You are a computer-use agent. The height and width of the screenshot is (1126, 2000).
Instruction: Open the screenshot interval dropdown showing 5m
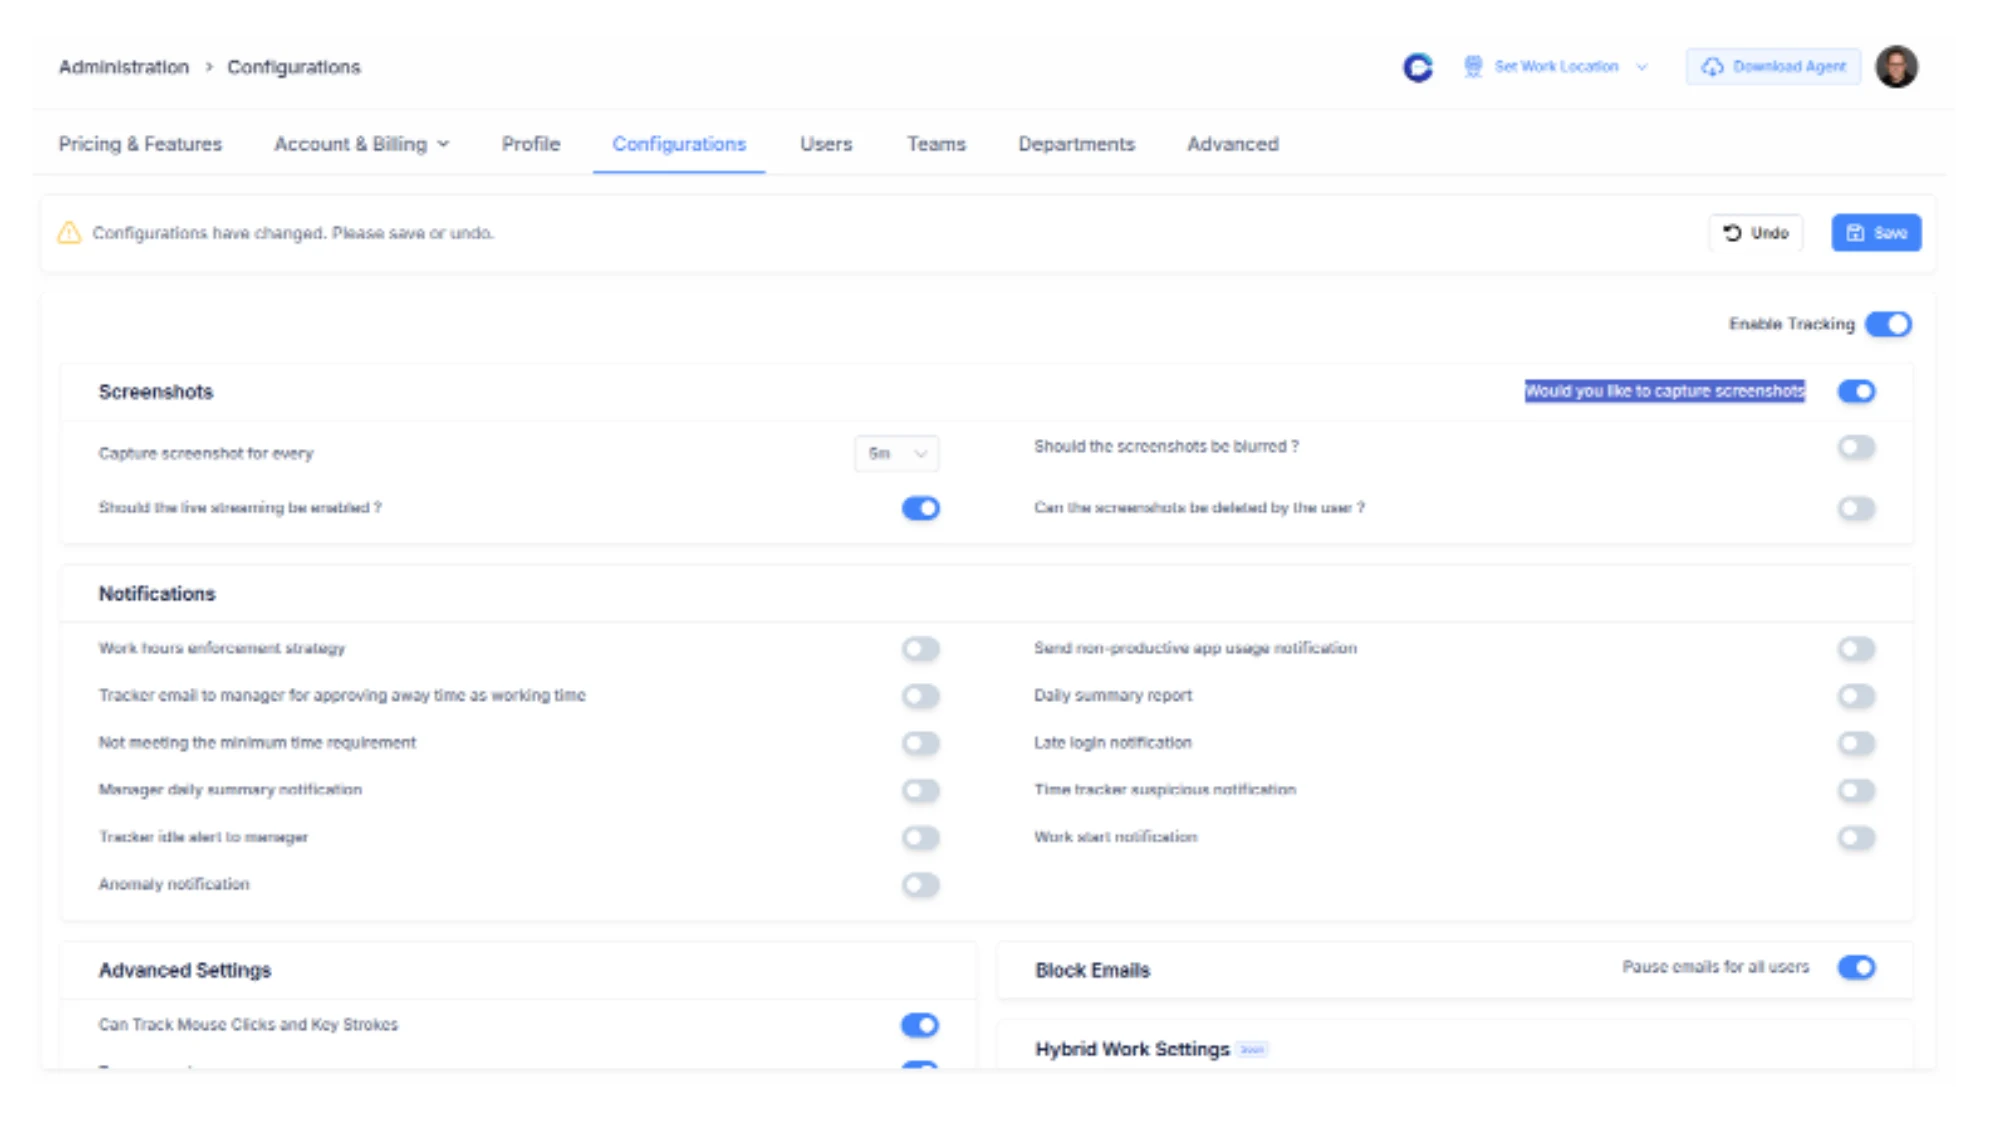tap(896, 453)
